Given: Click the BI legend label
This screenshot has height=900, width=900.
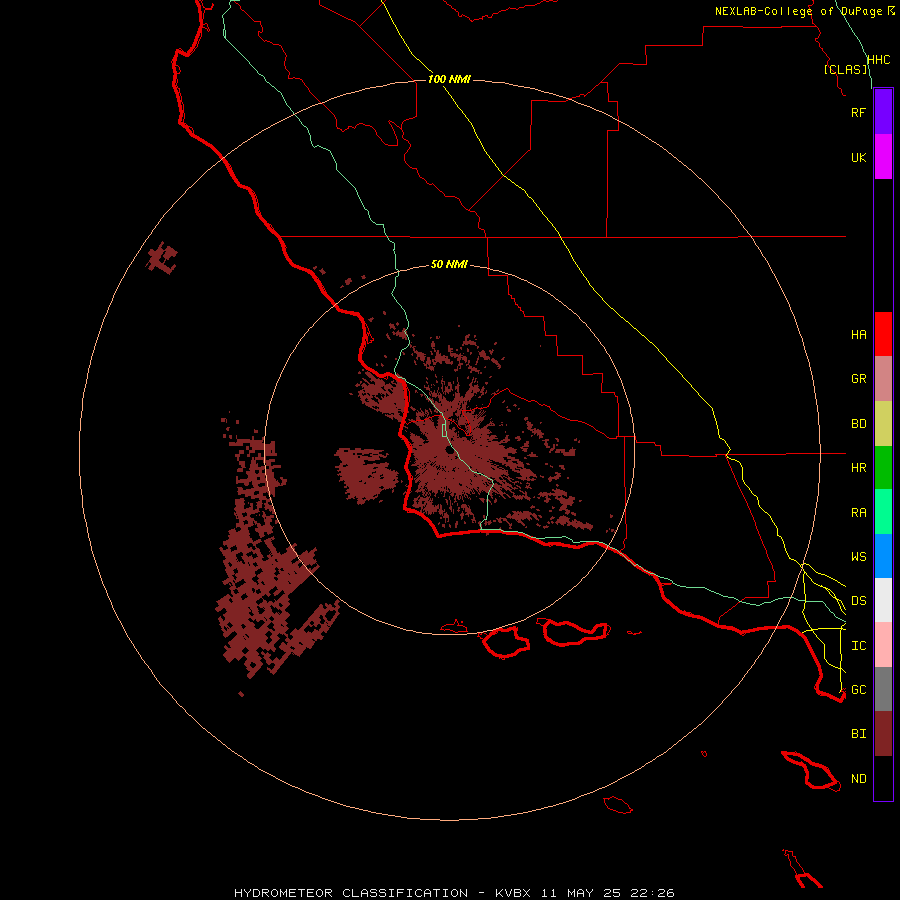Looking at the screenshot, I should pyautogui.click(x=858, y=734).
